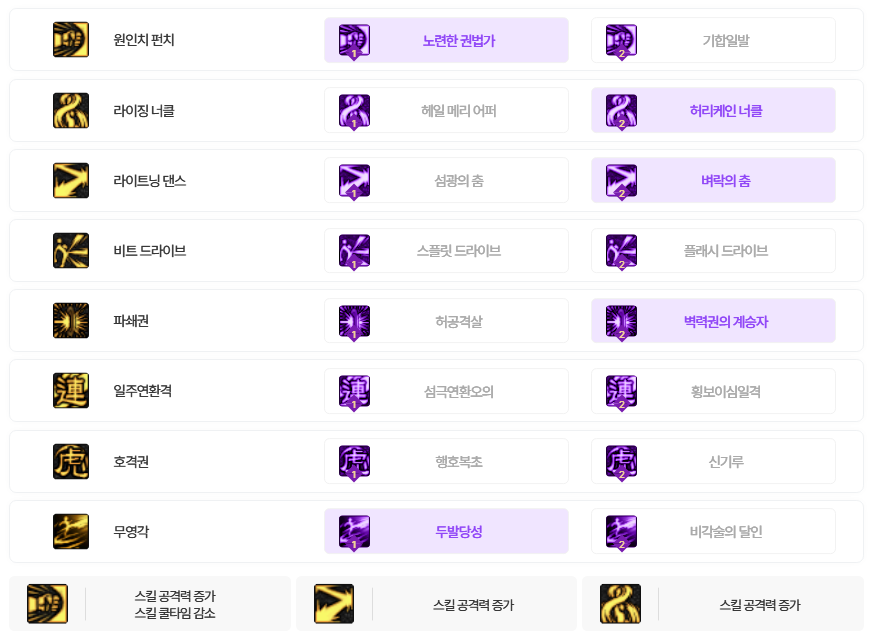Screen dimensions: 874x640
Task: Click the 횡보이심일격 enhancement icon
Action: click(621, 392)
